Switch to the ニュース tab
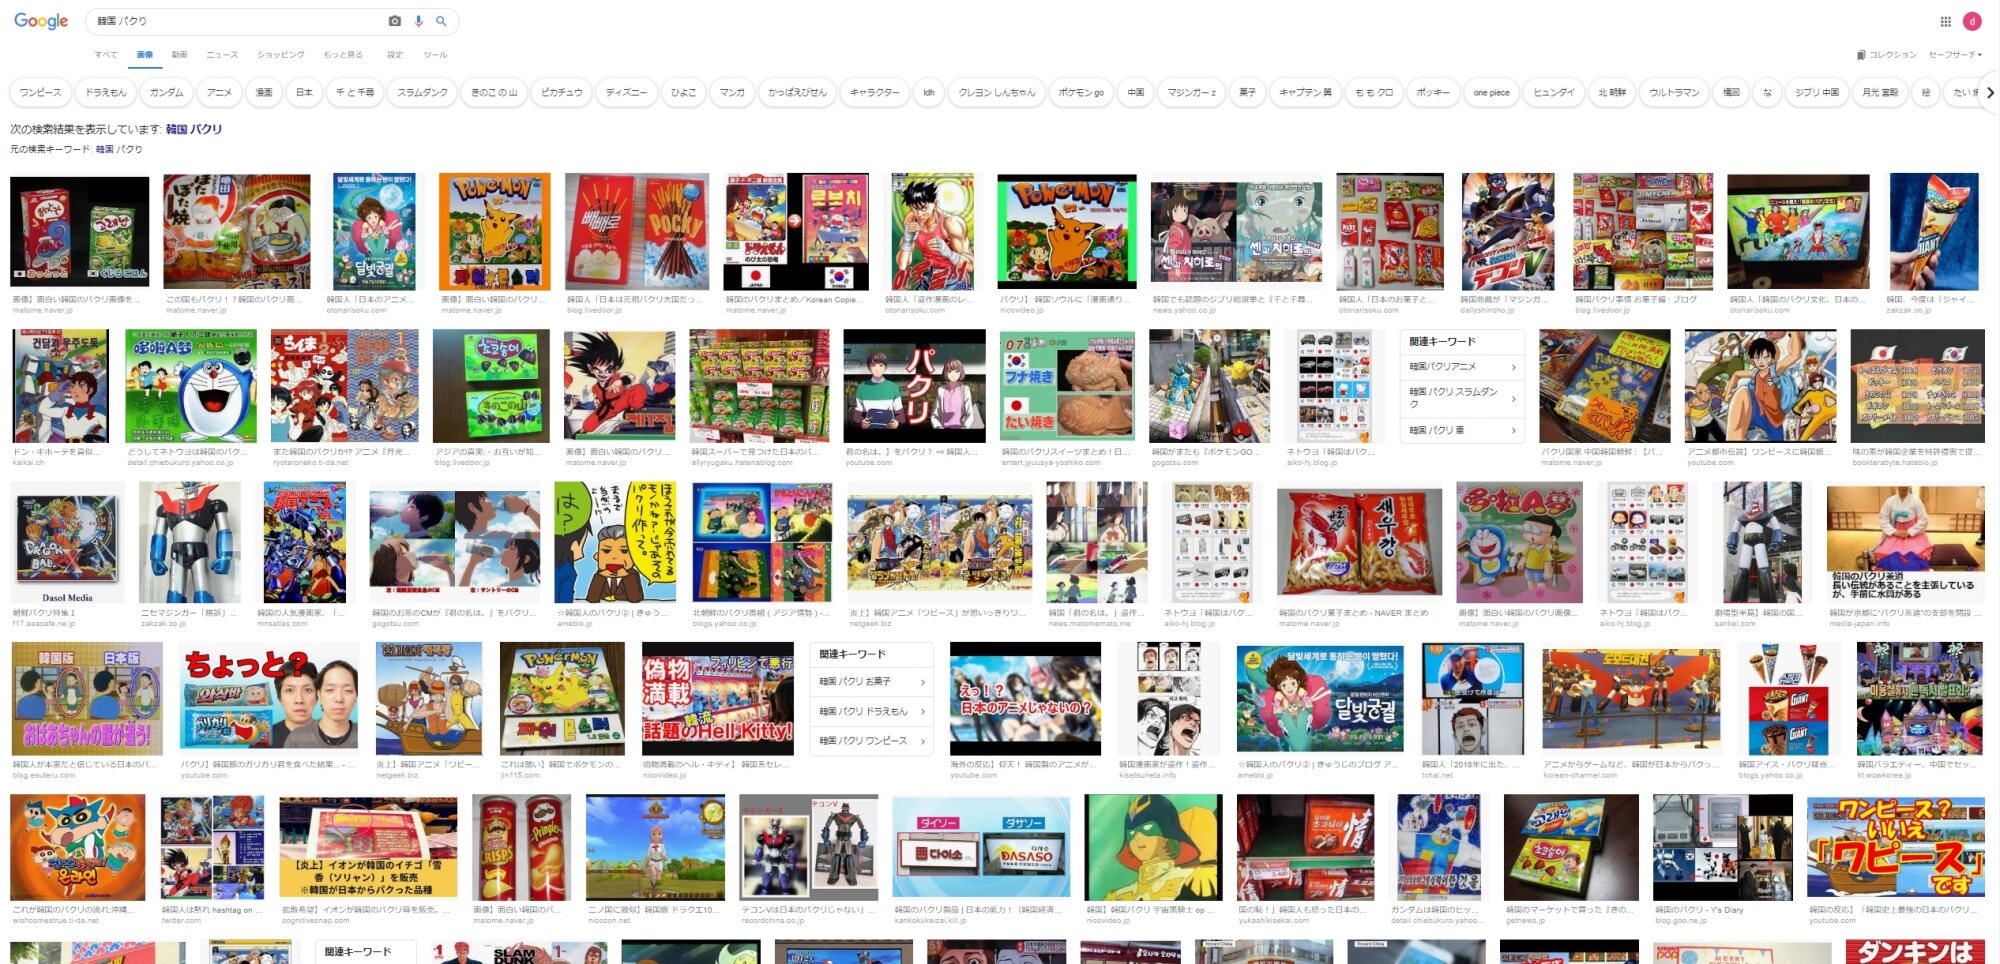Viewport: 2000px width, 964px height. 222,55
